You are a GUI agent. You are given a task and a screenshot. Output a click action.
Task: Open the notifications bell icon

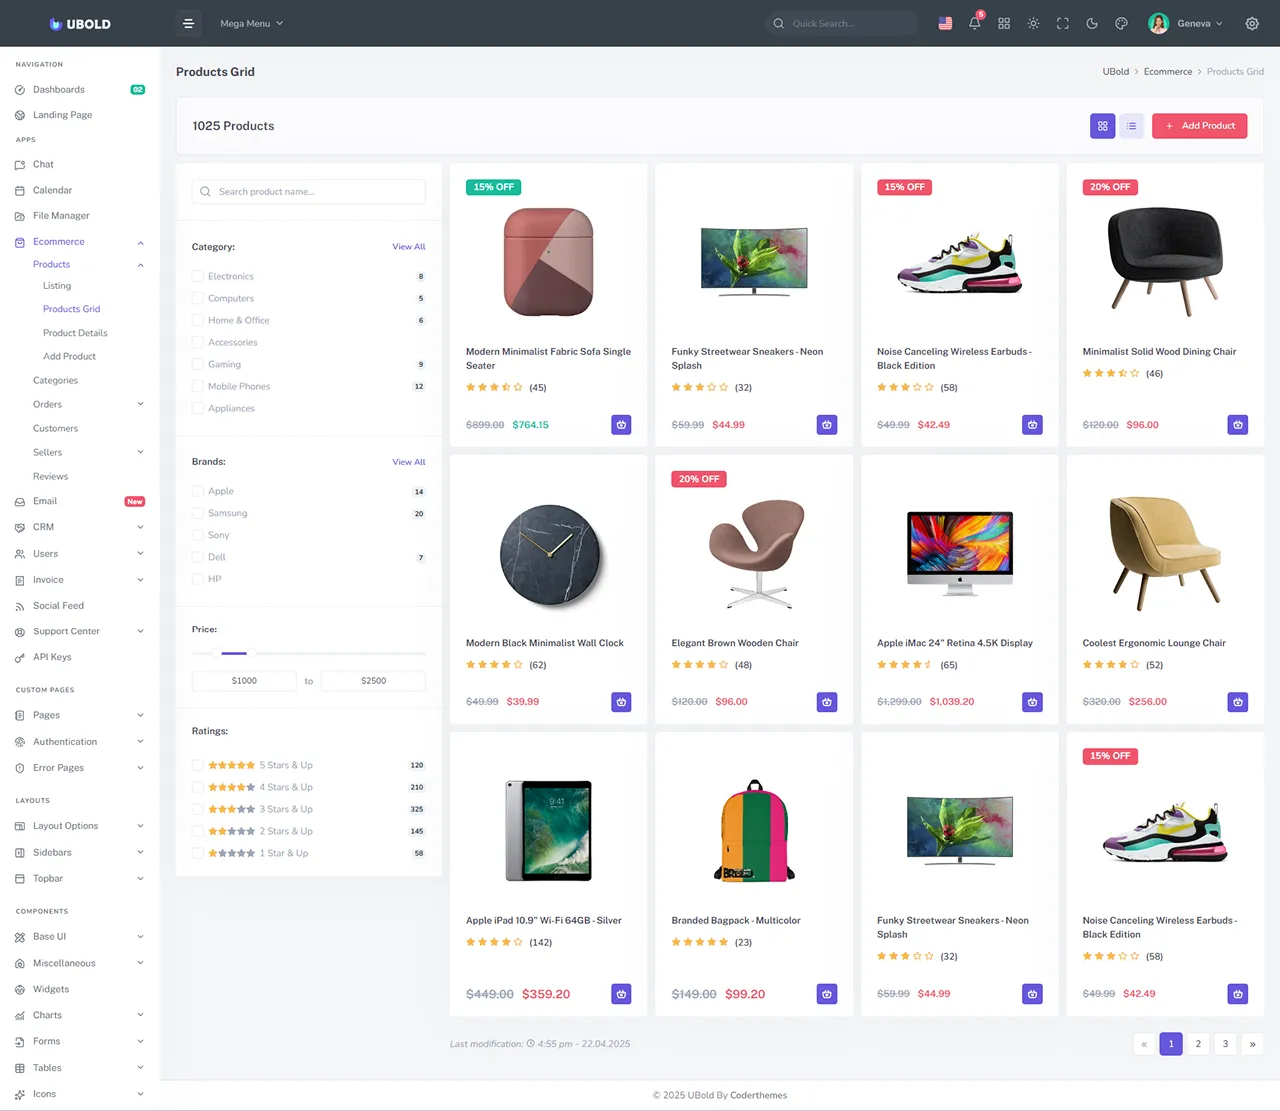975,23
